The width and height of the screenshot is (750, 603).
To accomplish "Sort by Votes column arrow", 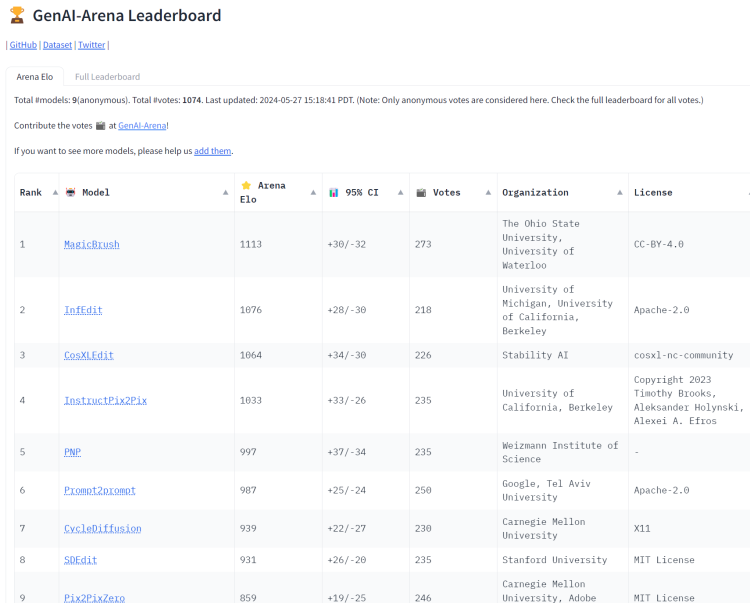I will tap(488, 192).
